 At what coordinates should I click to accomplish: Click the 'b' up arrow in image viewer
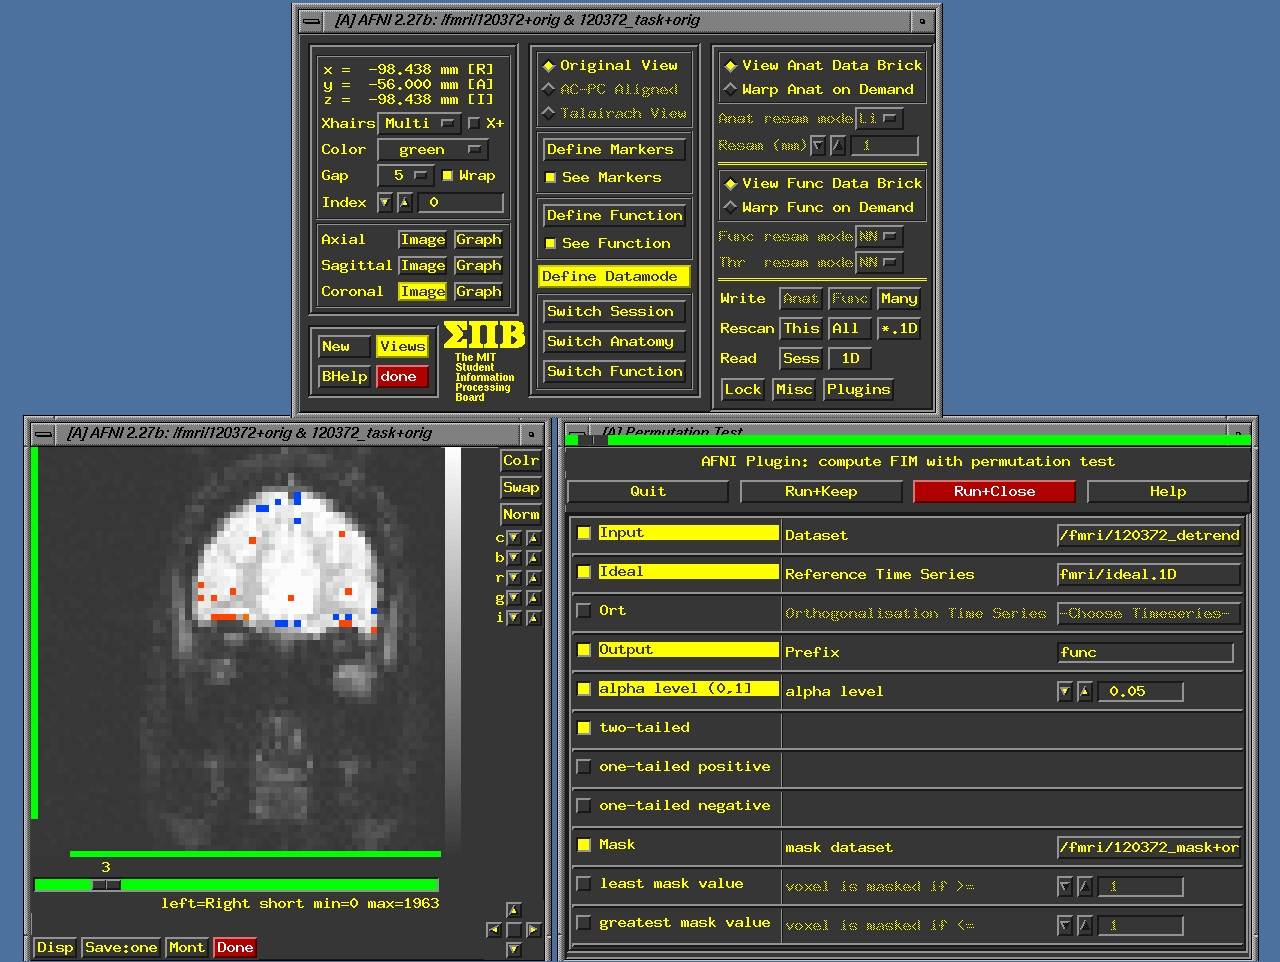tap(533, 558)
